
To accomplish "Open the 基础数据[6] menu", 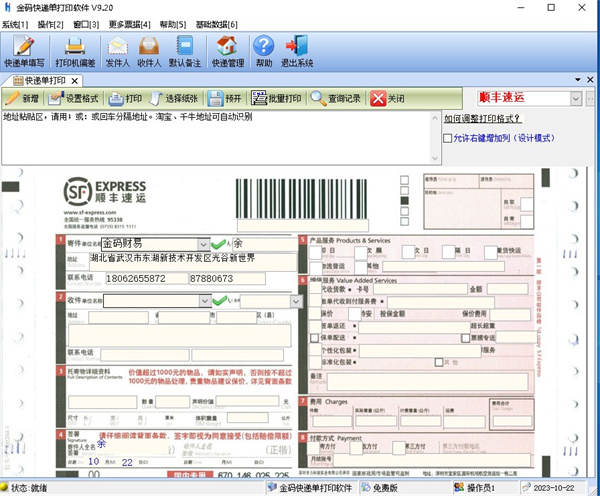I will click(x=217, y=24).
